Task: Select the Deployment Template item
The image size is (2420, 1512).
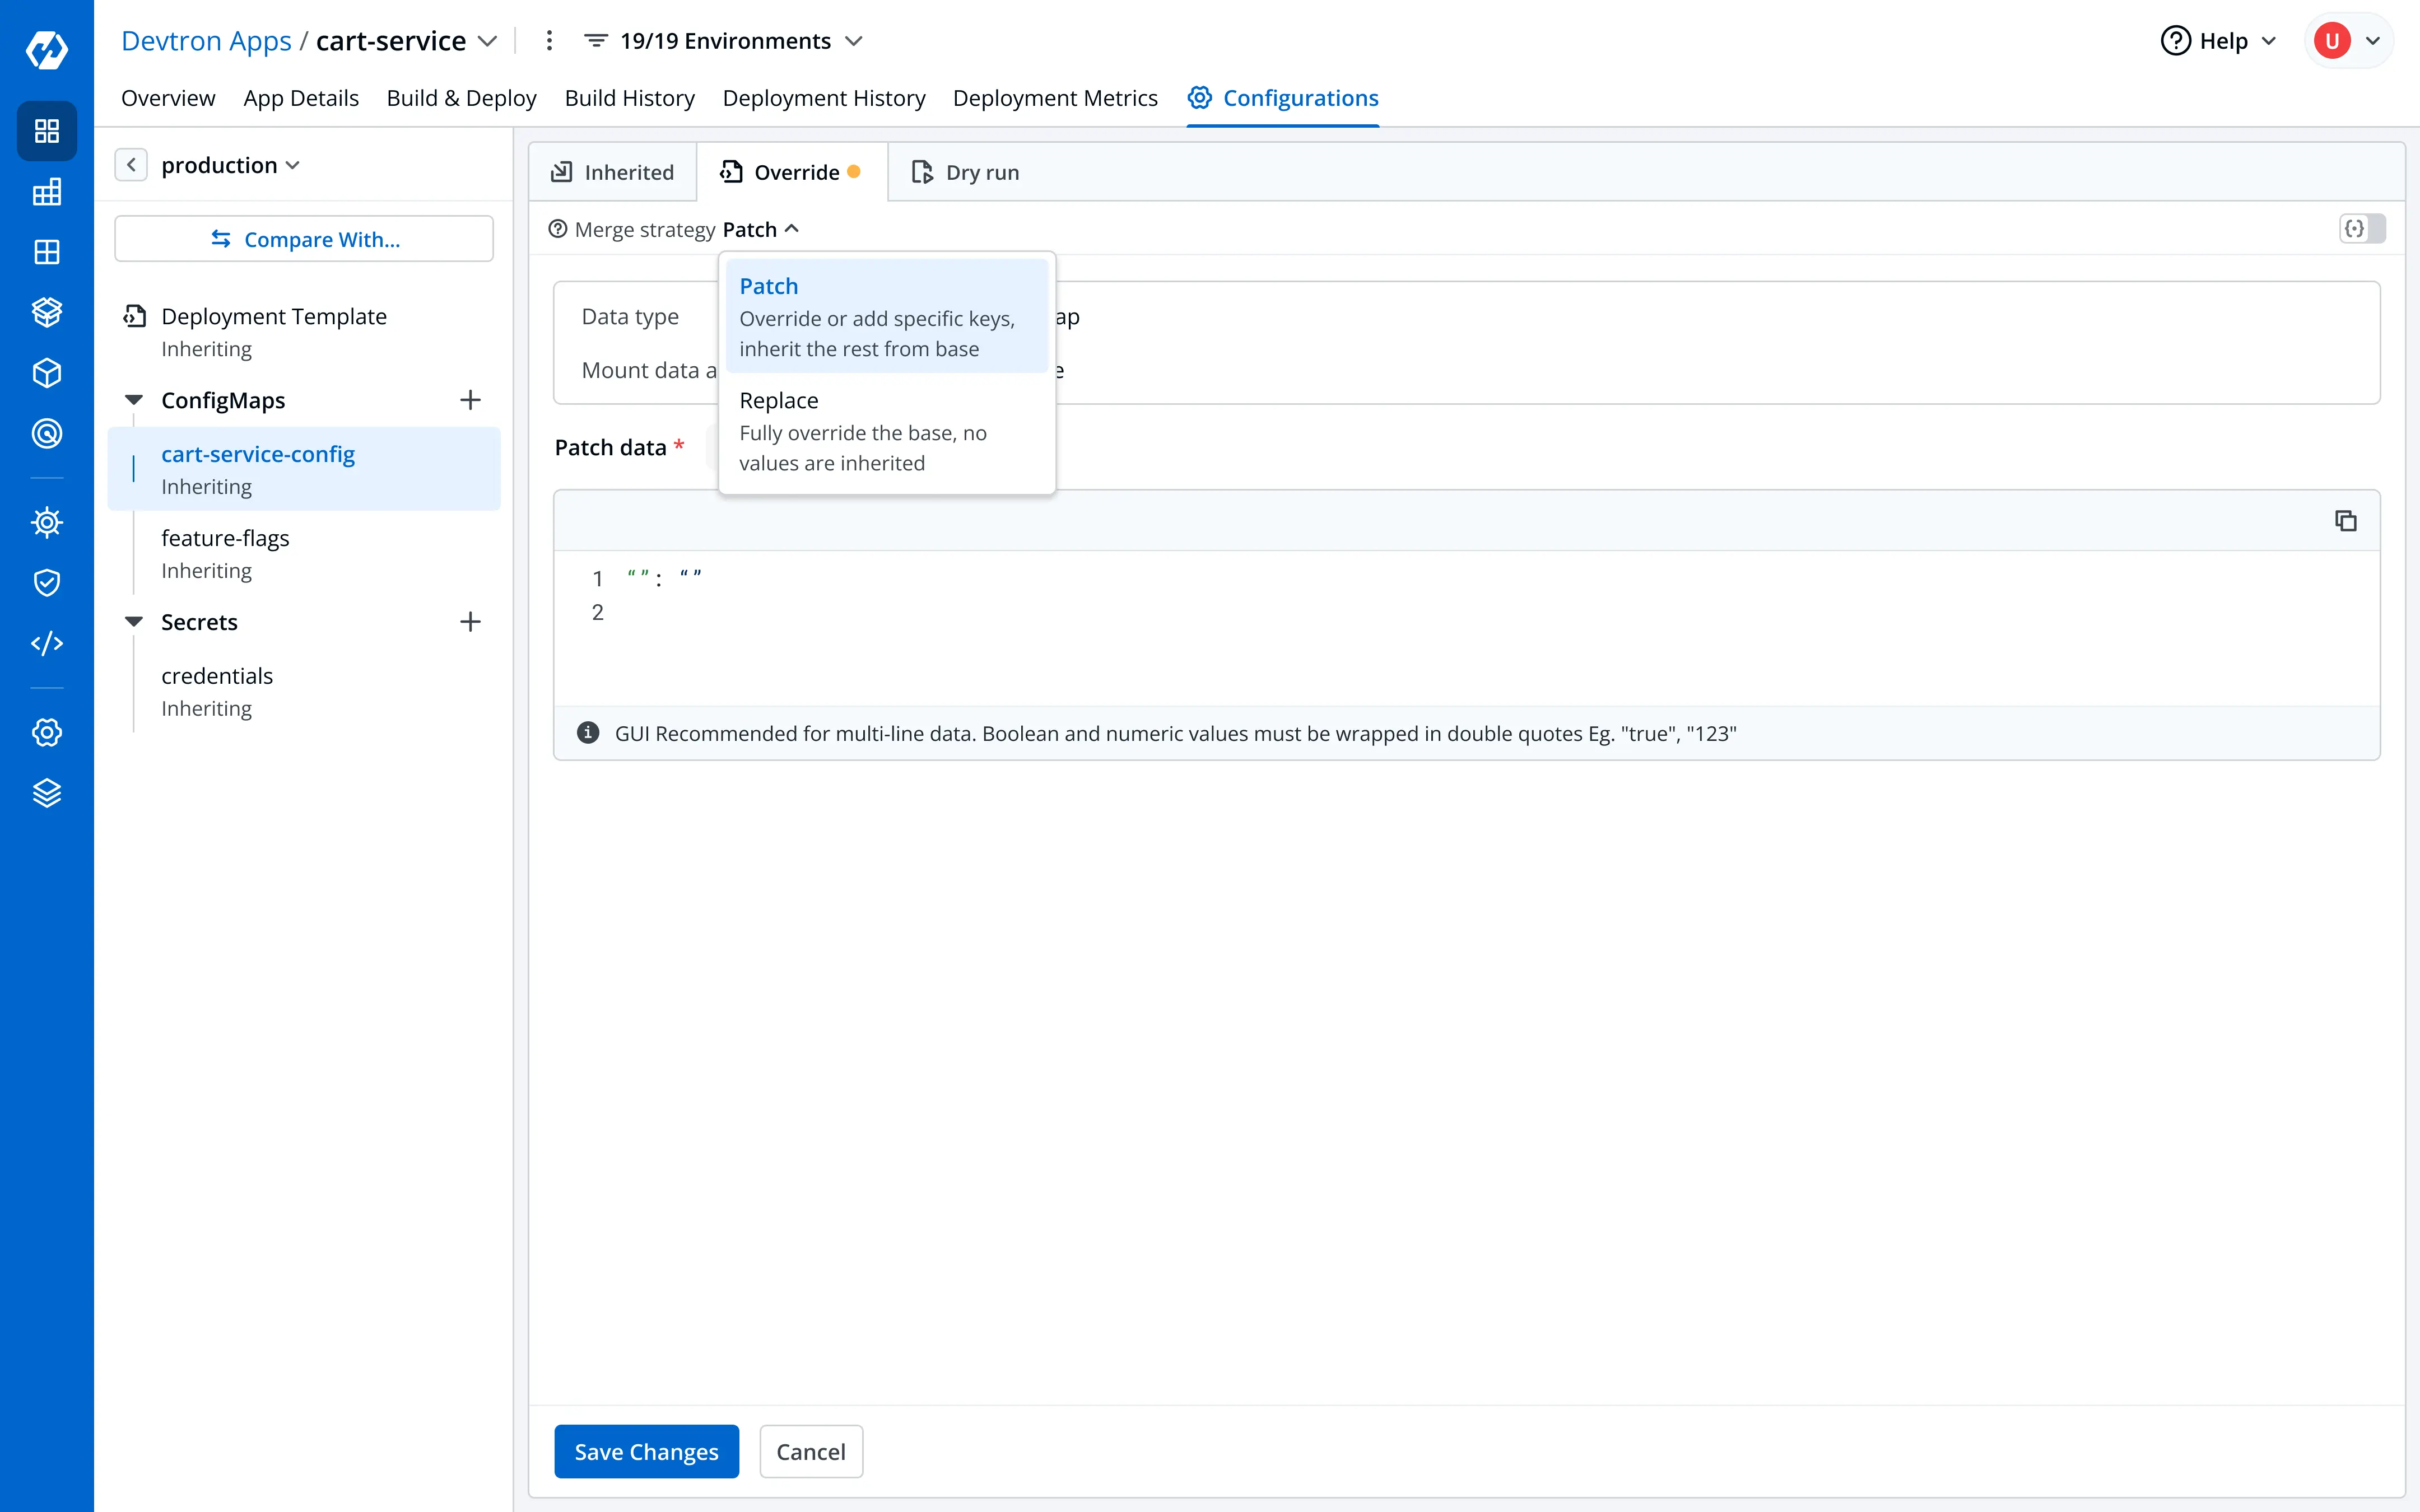Action: tap(304, 331)
